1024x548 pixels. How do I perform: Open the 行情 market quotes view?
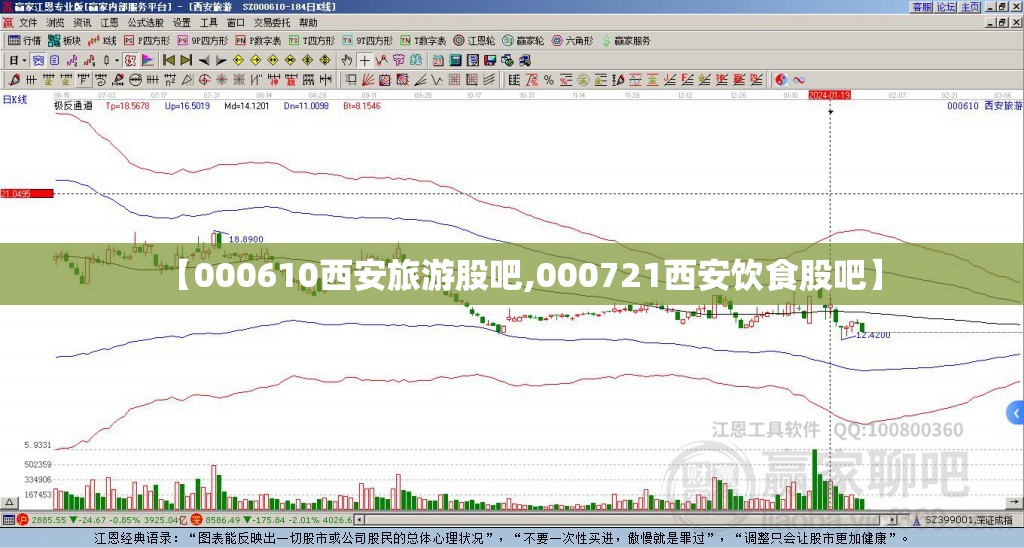(24, 40)
